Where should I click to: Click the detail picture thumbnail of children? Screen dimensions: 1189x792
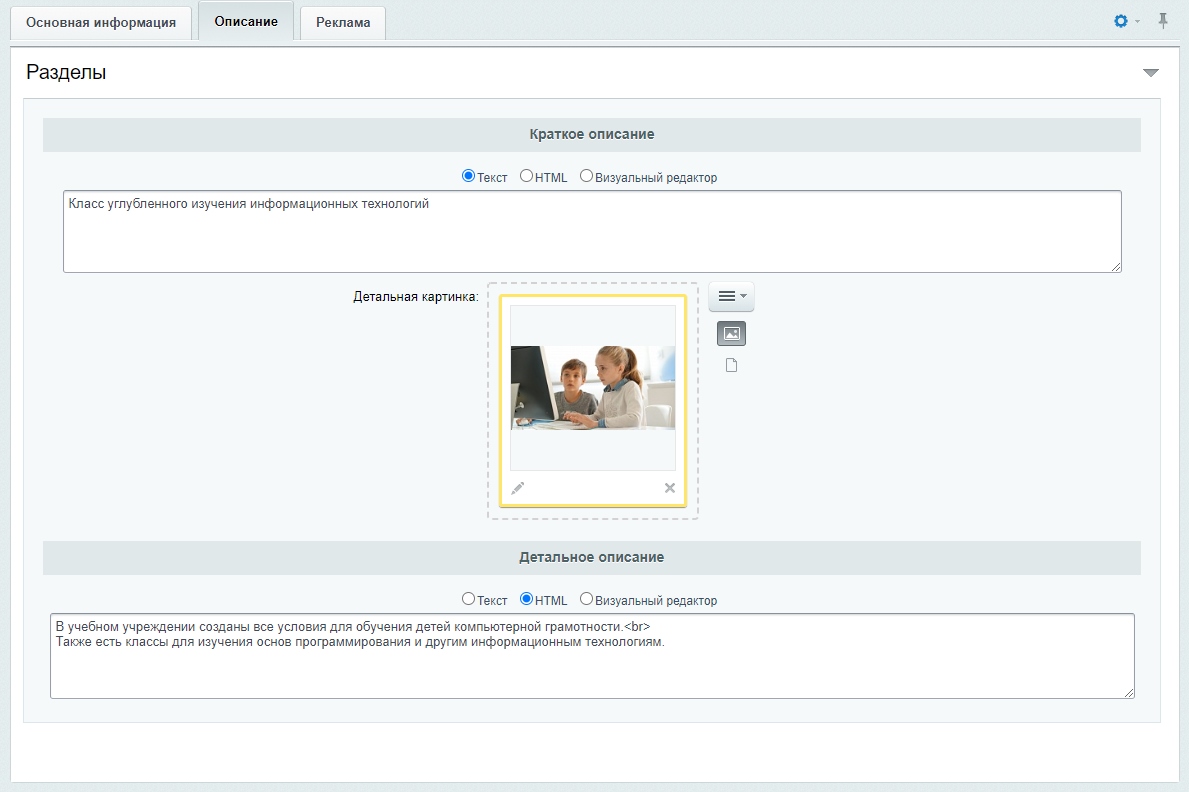[593, 388]
